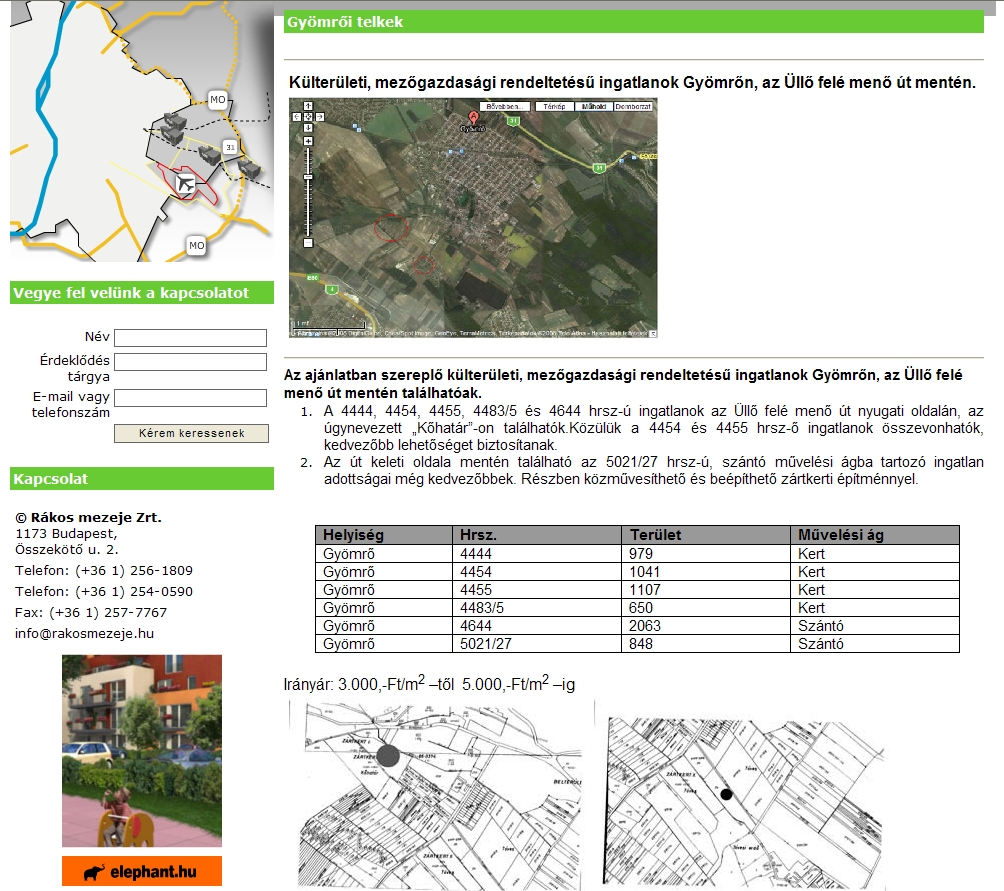The height and width of the screenshot is (891, 1004).
Task: Open the Bővebben map options
Action: point(503,106)
